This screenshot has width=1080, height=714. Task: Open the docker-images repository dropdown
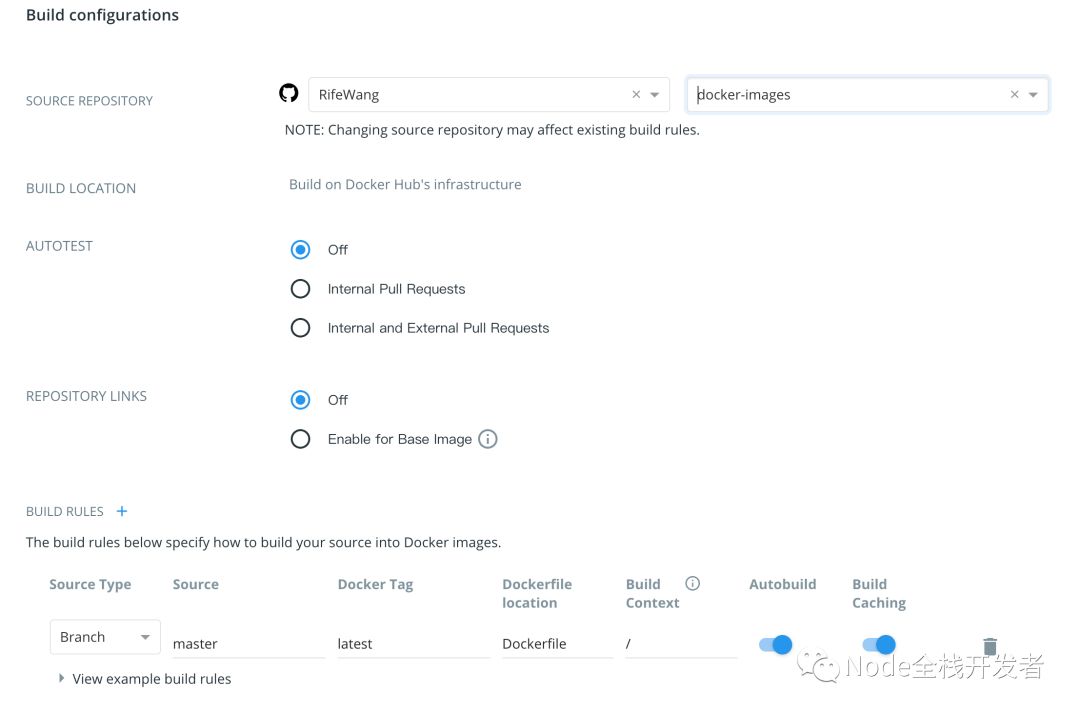point(1033,95)
